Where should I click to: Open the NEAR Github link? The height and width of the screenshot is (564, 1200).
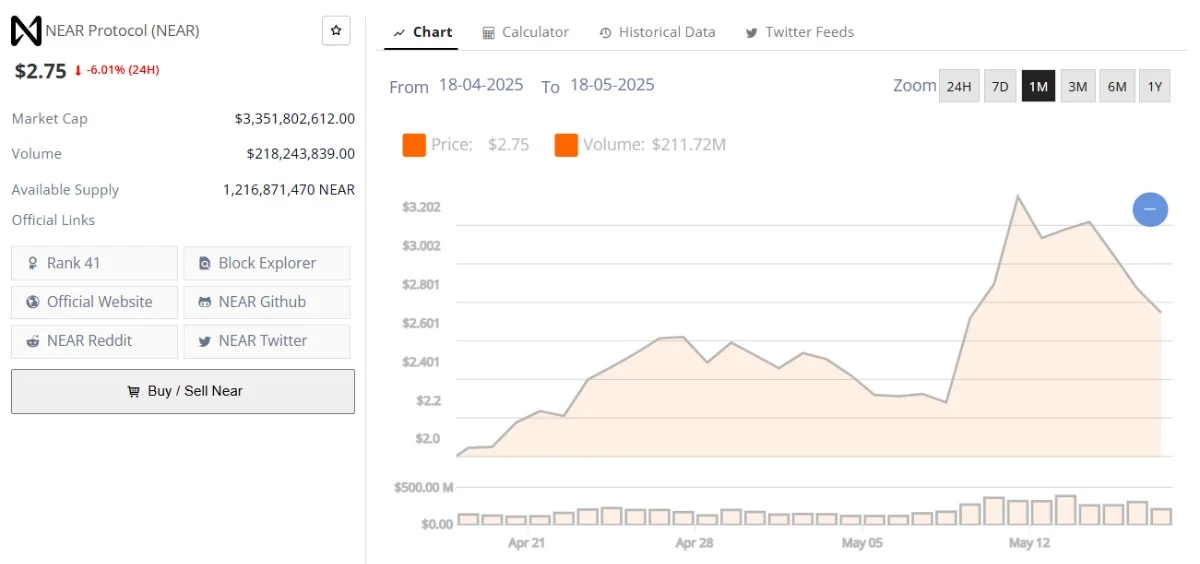click(267, 302)
